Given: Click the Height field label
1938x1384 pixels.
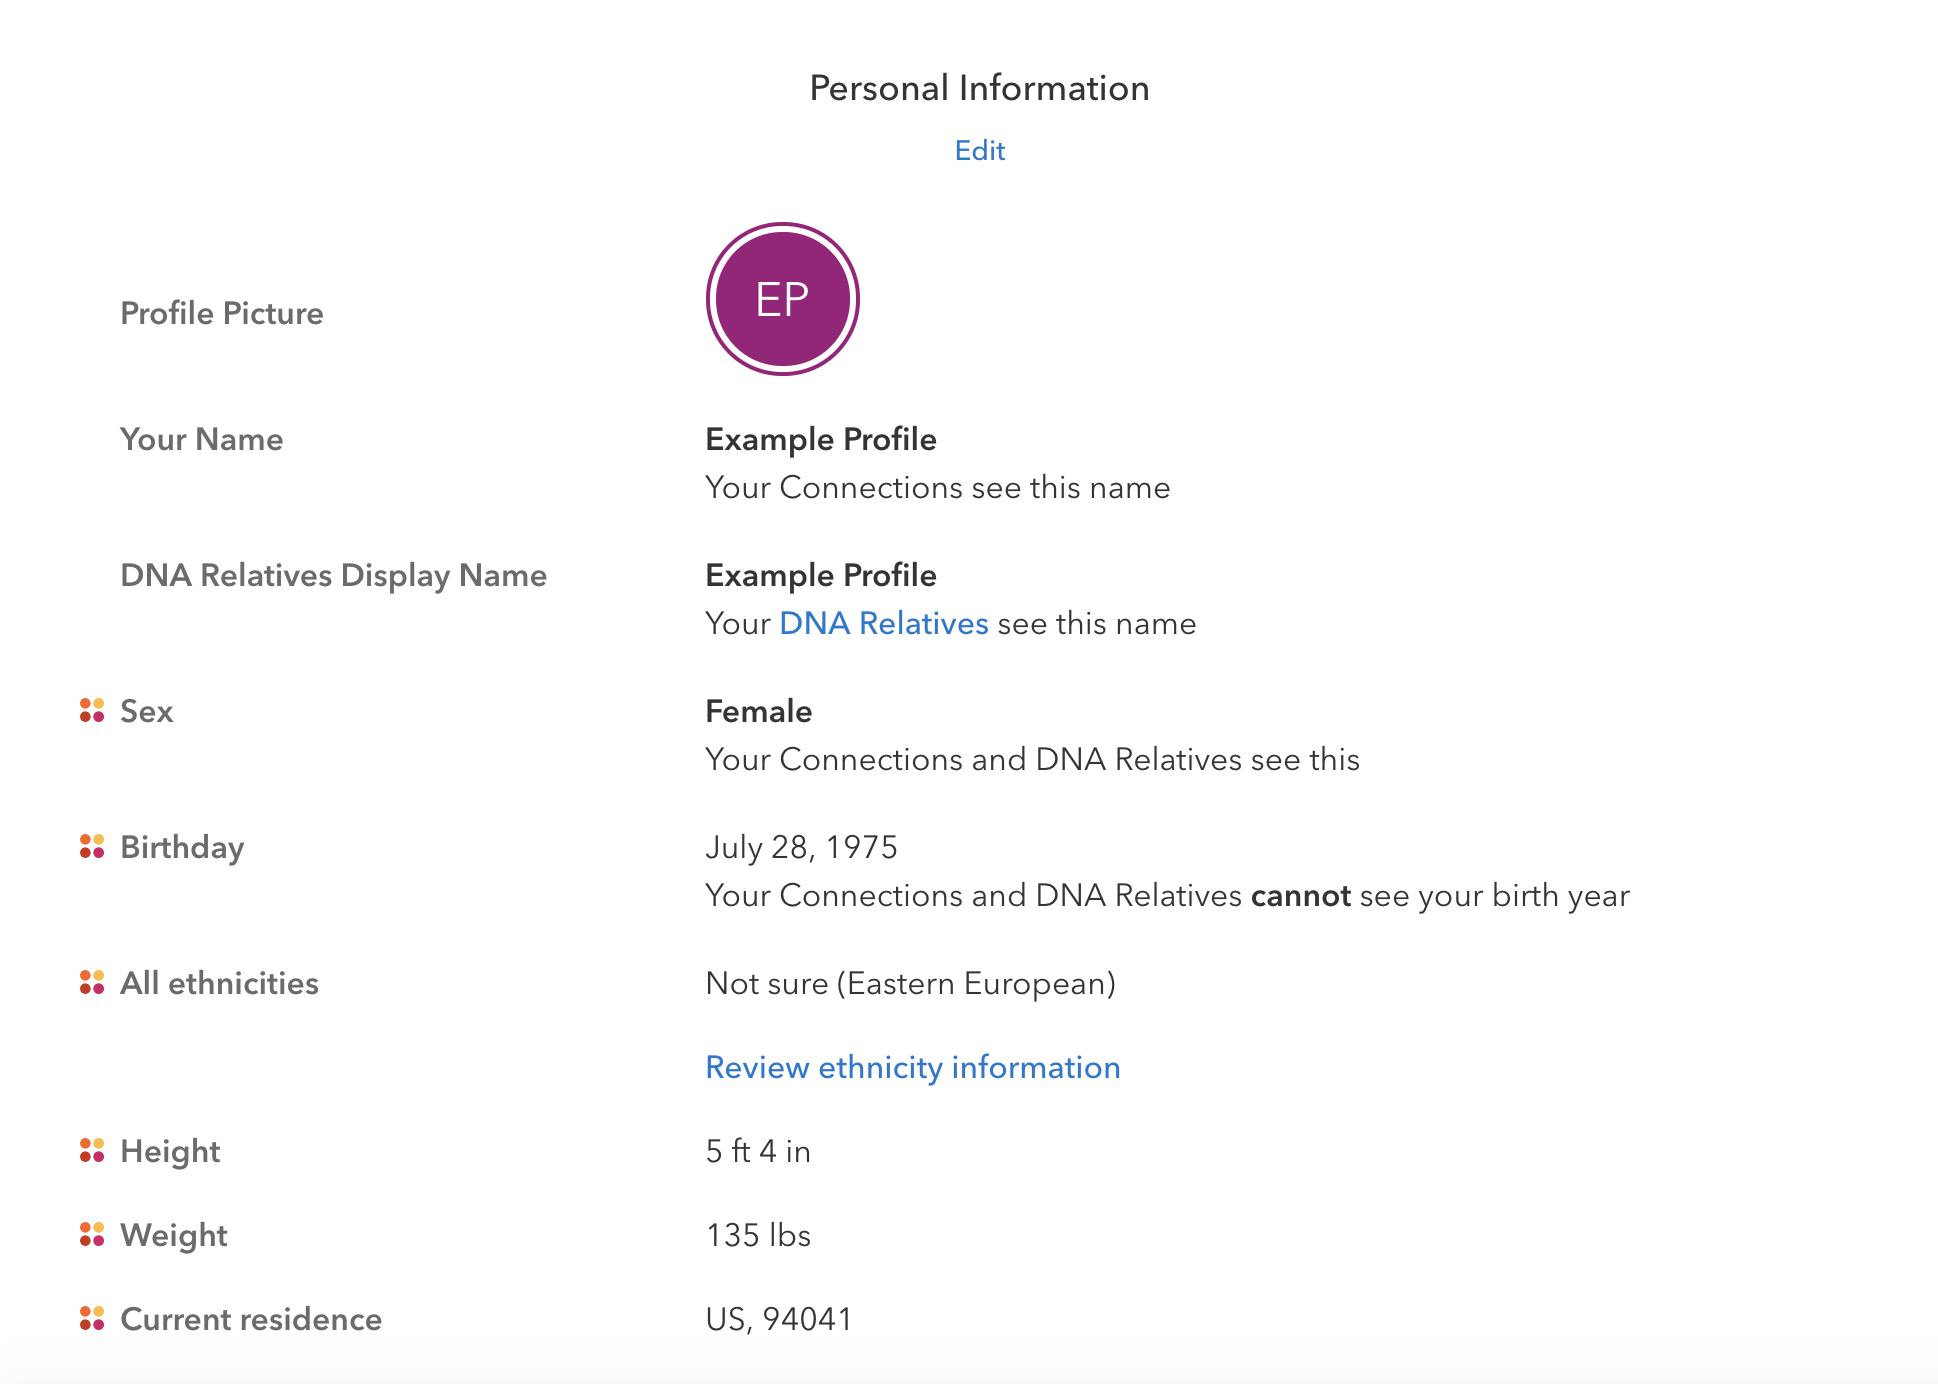Looking at the screenshot, I should point(170,1151).
